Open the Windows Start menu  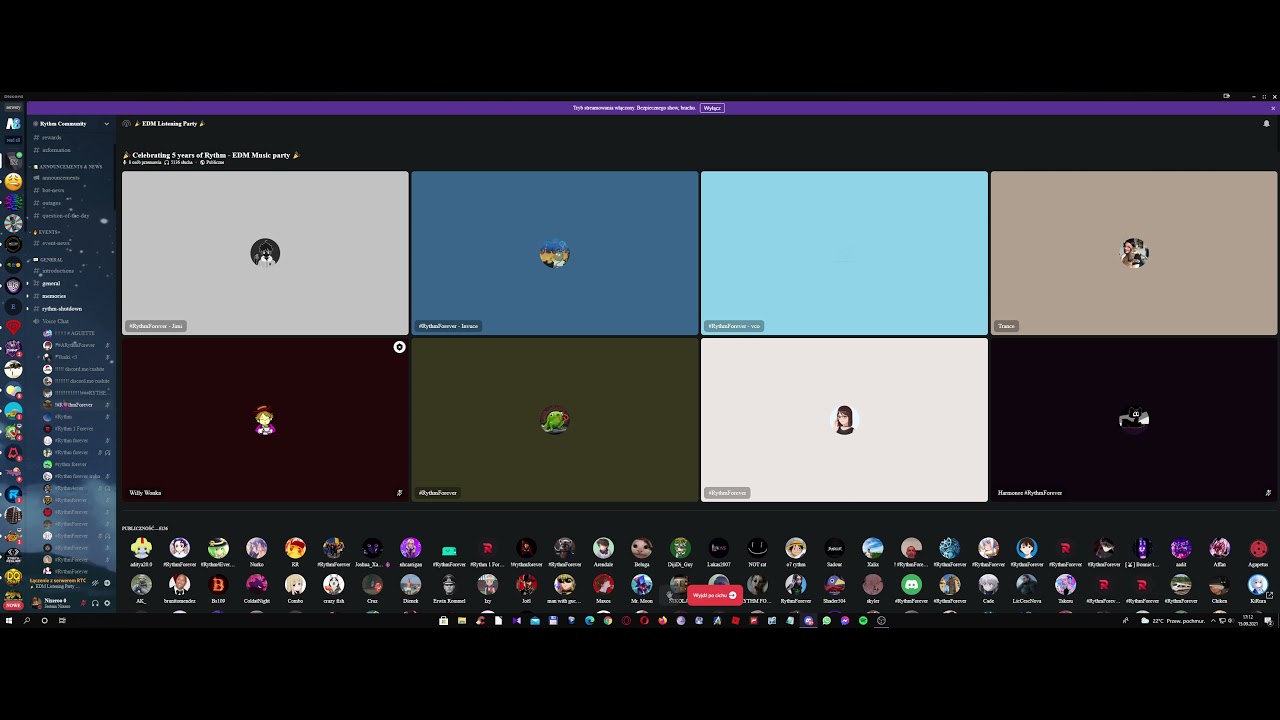tap(9, 620)
